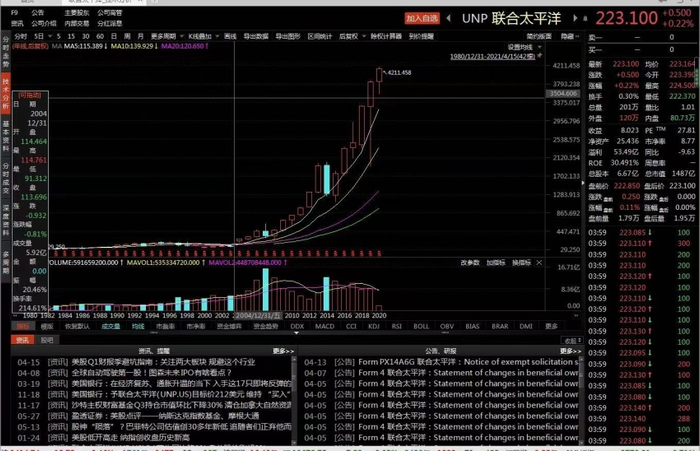This screenshot has height=451, width=700.
Task: Select 分时走势 in left sidebar
Action: coord(6,52)
